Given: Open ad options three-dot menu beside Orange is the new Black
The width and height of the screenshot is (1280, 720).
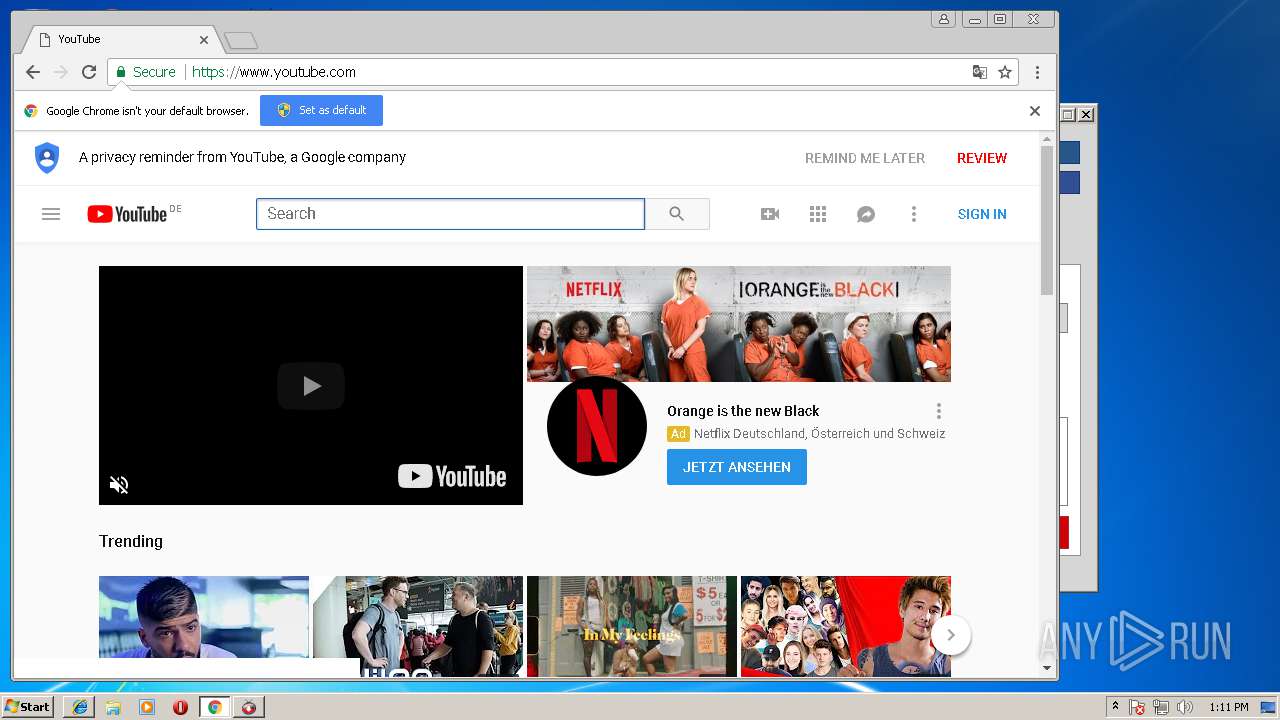Looking at the screenshot, I should click(x=938, y=411).
